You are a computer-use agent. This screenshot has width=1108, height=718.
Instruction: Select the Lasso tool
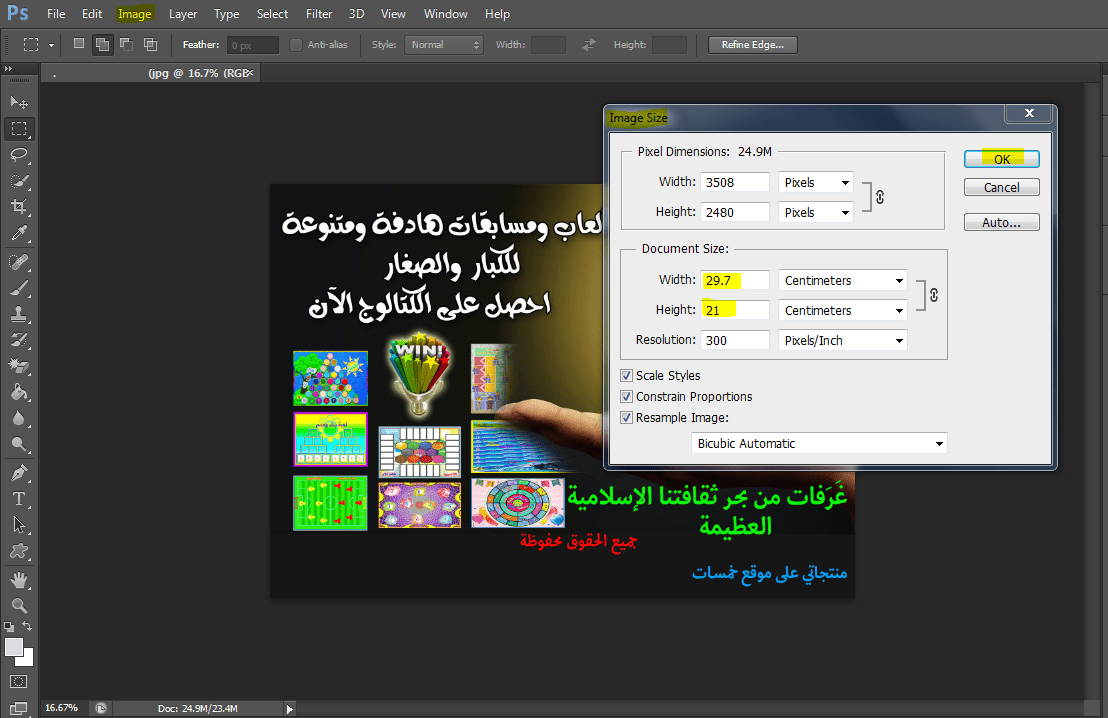coord(19,154)
